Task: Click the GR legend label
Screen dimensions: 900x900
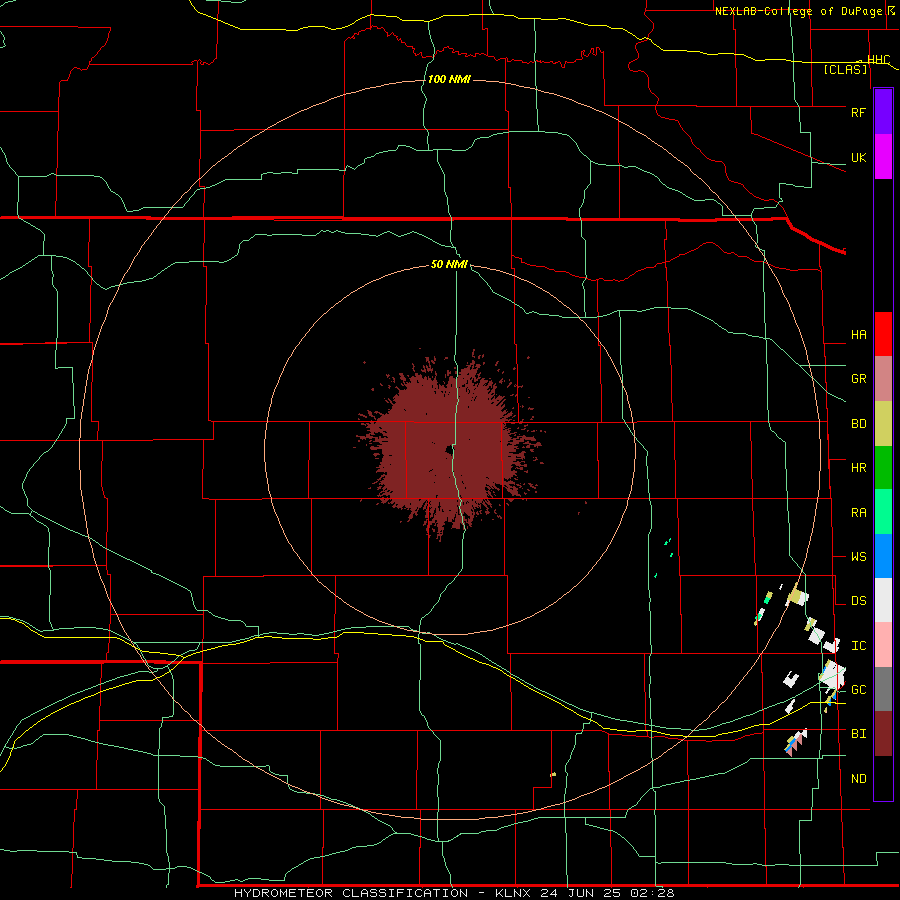Action: (x=858, y=379)
